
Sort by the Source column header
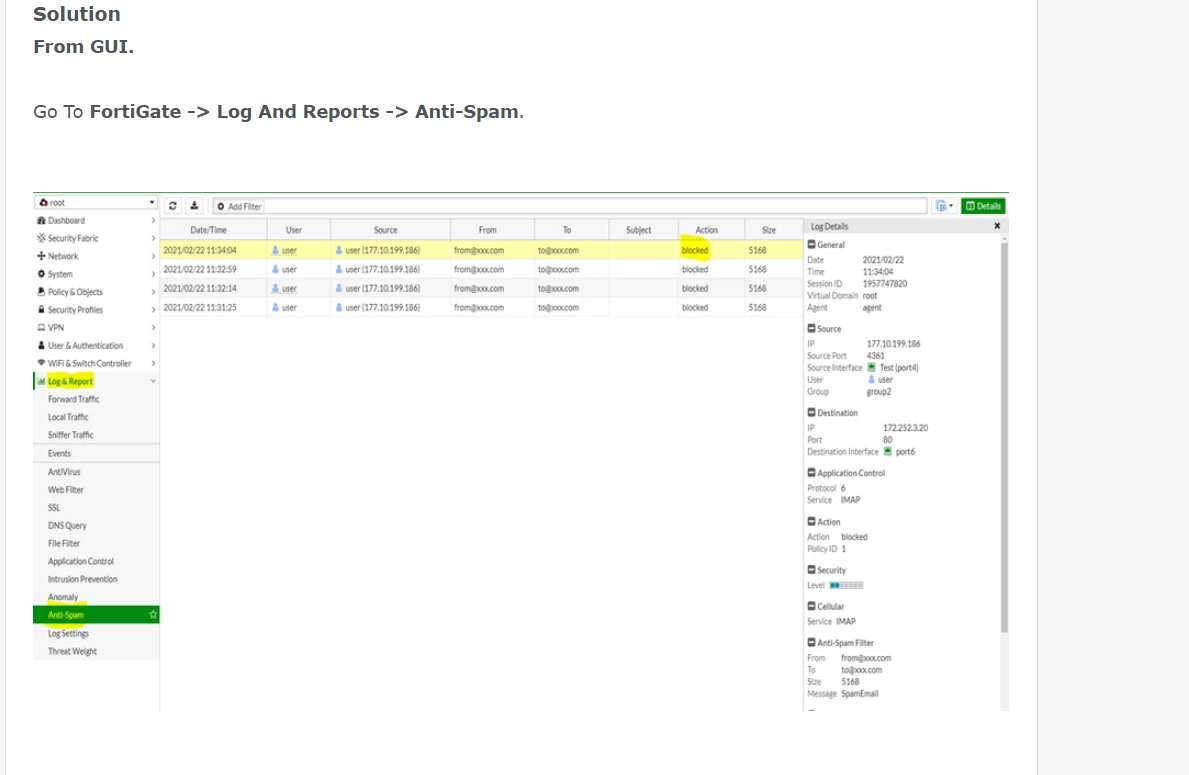pyautogui.click(x=391, y=230)
